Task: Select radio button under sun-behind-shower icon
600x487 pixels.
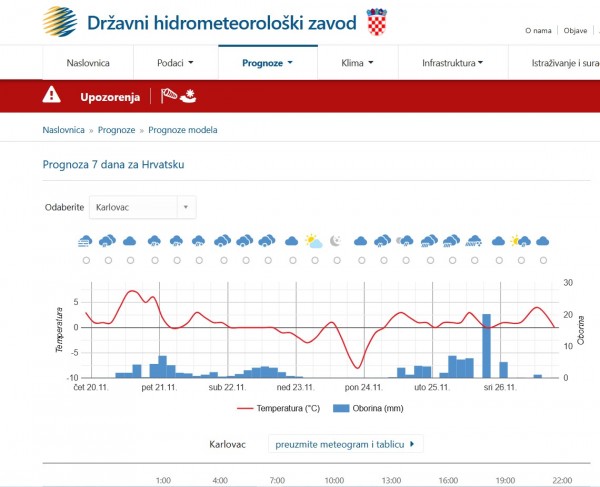Action: [x=521, y=261]
